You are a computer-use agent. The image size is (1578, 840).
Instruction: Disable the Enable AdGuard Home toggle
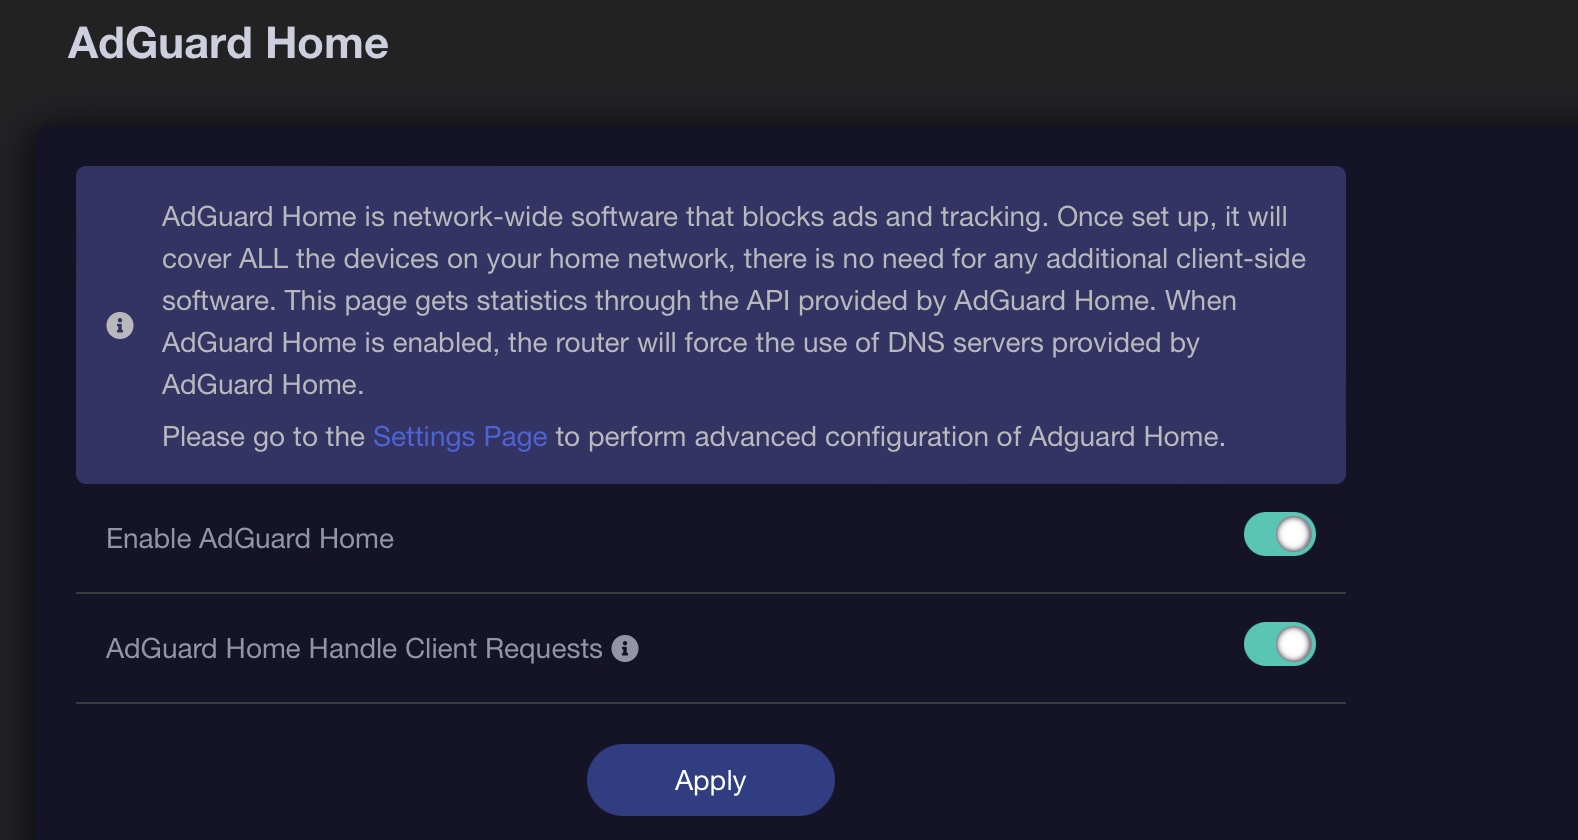(x=1279, y=535)
